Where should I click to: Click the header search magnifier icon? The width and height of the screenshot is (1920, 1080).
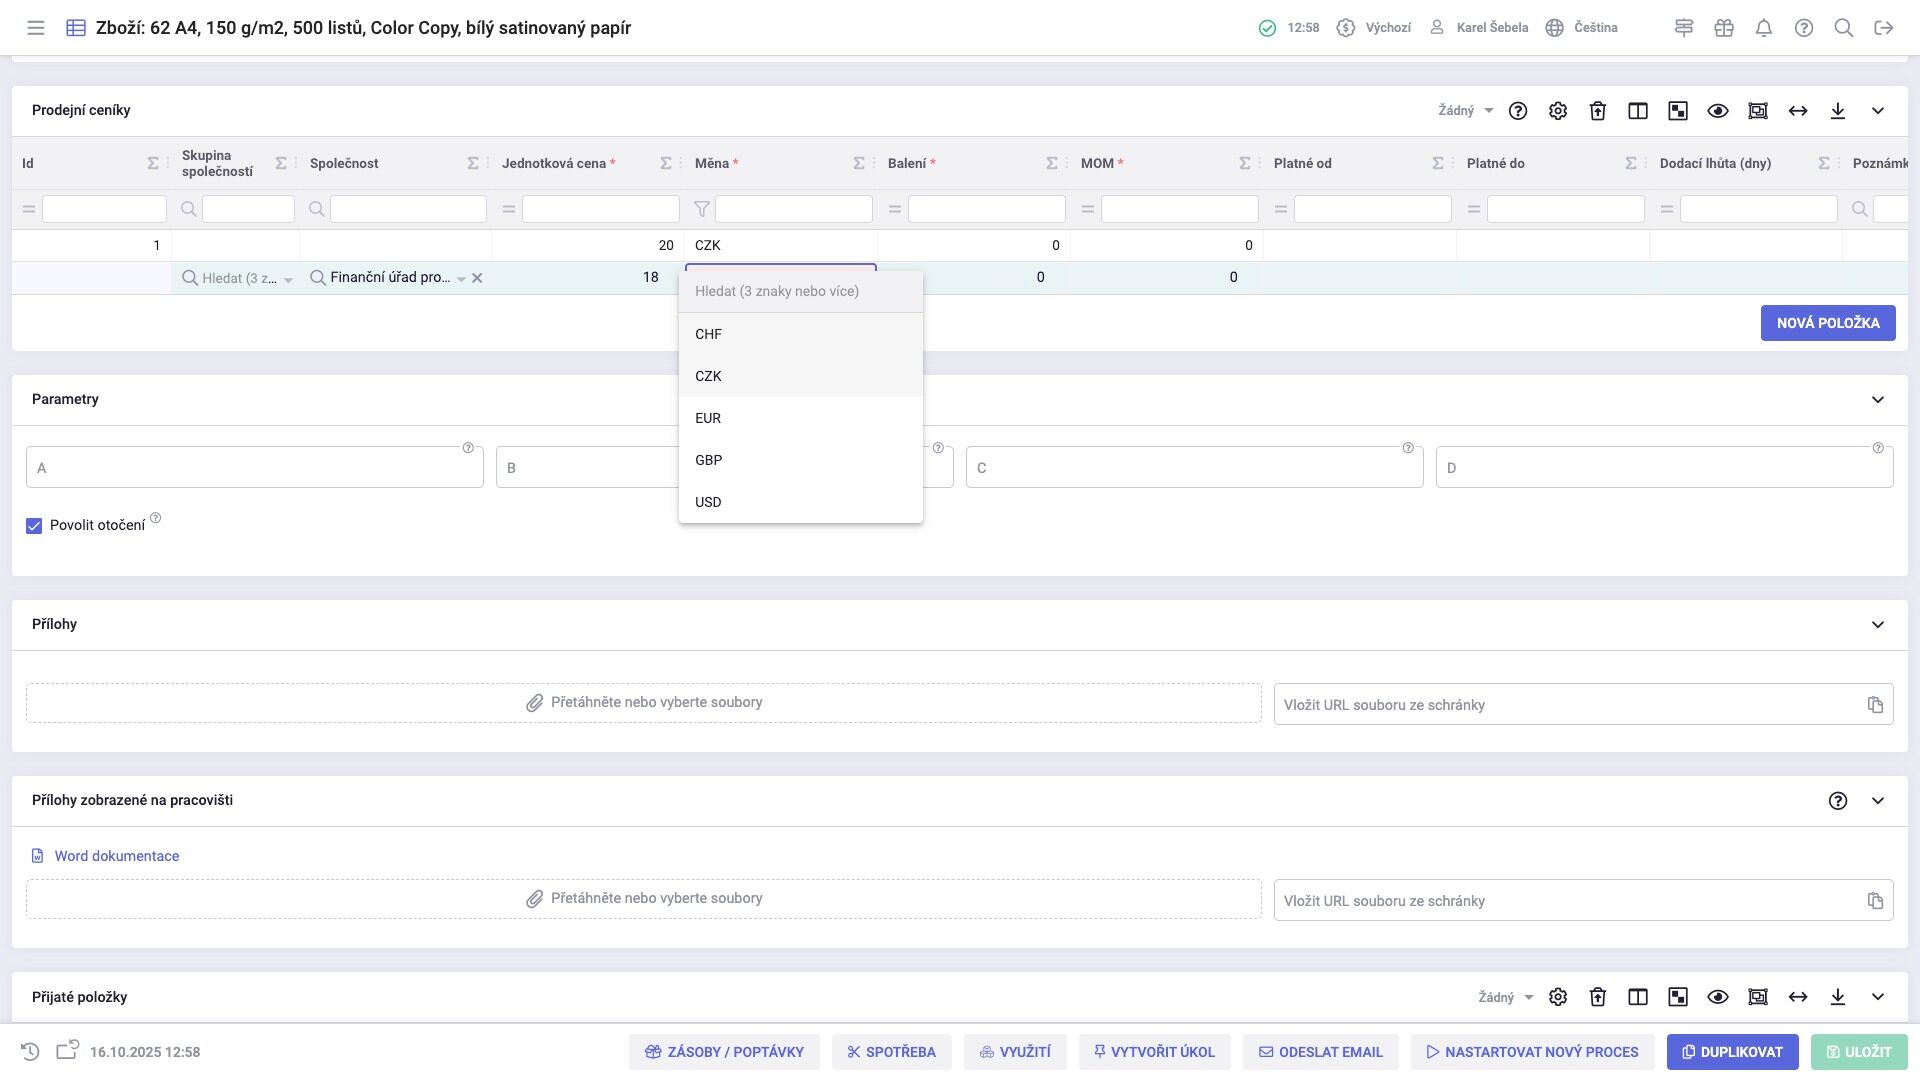(1843, 28)
